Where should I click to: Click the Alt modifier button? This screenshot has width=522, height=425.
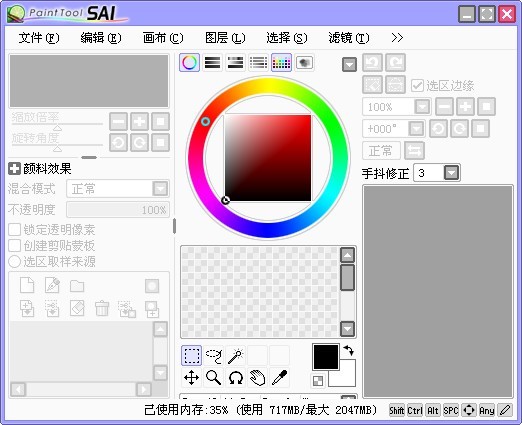[x=433, y=410]
